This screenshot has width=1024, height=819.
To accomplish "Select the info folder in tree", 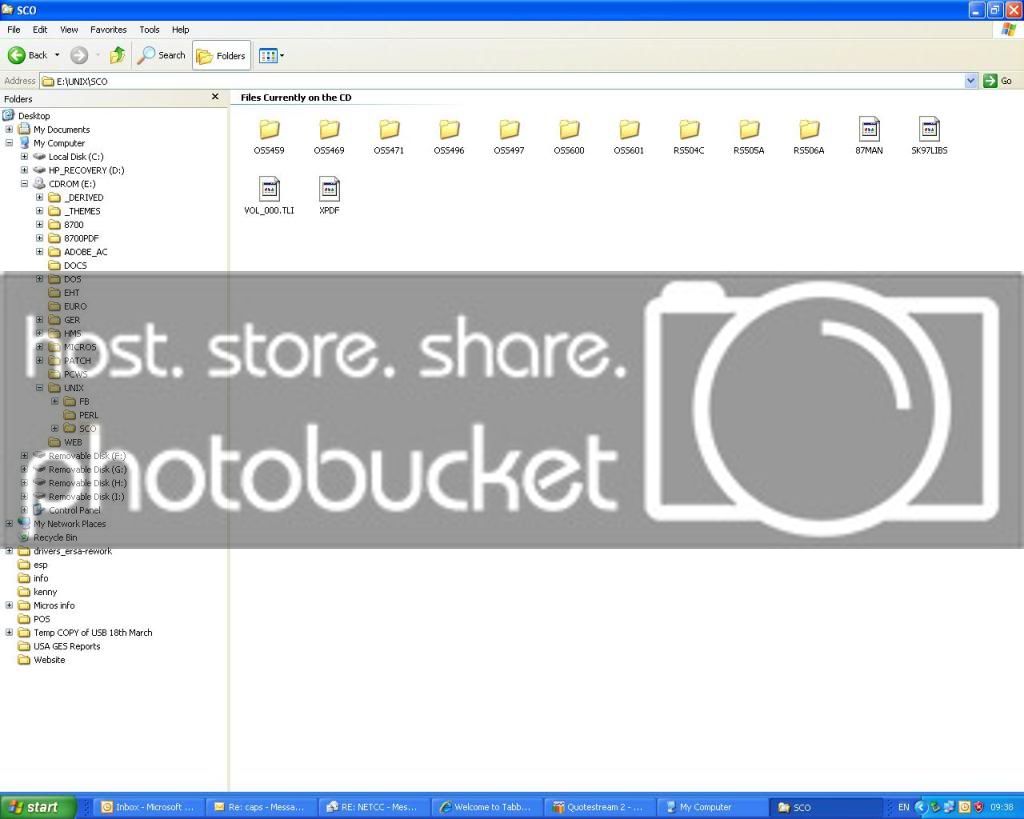I will pyautogui.click(x=40, y=579).
